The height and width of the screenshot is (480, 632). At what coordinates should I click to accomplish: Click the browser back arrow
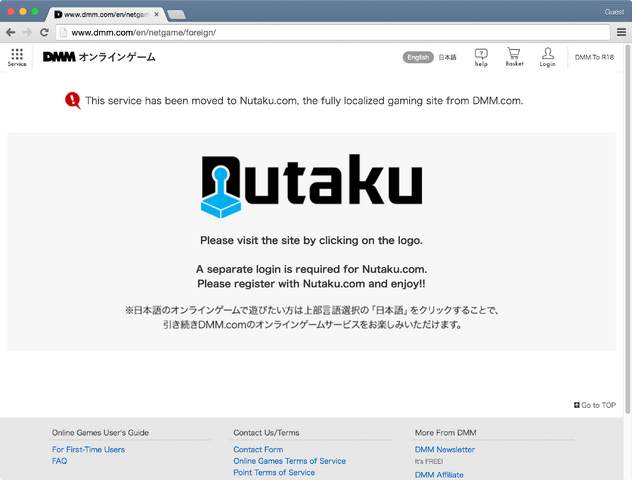click(x=11, y=32)
